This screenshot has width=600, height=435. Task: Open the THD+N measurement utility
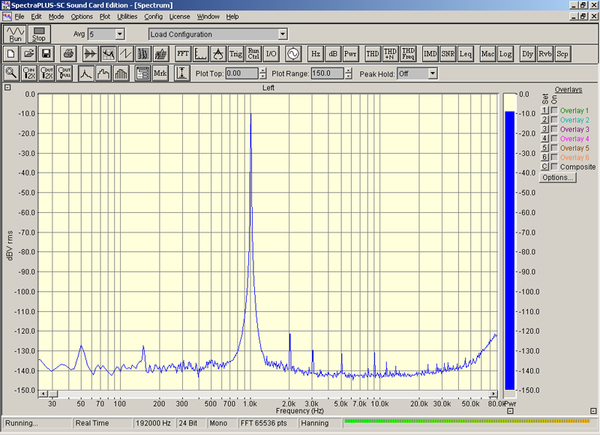[390, 54]
